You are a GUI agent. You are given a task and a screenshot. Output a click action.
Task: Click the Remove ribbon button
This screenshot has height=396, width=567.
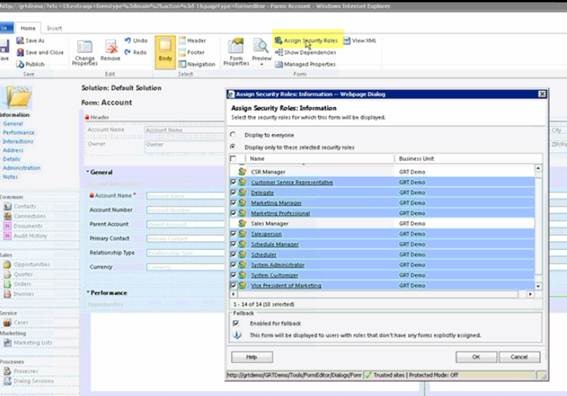pos(110,51)
